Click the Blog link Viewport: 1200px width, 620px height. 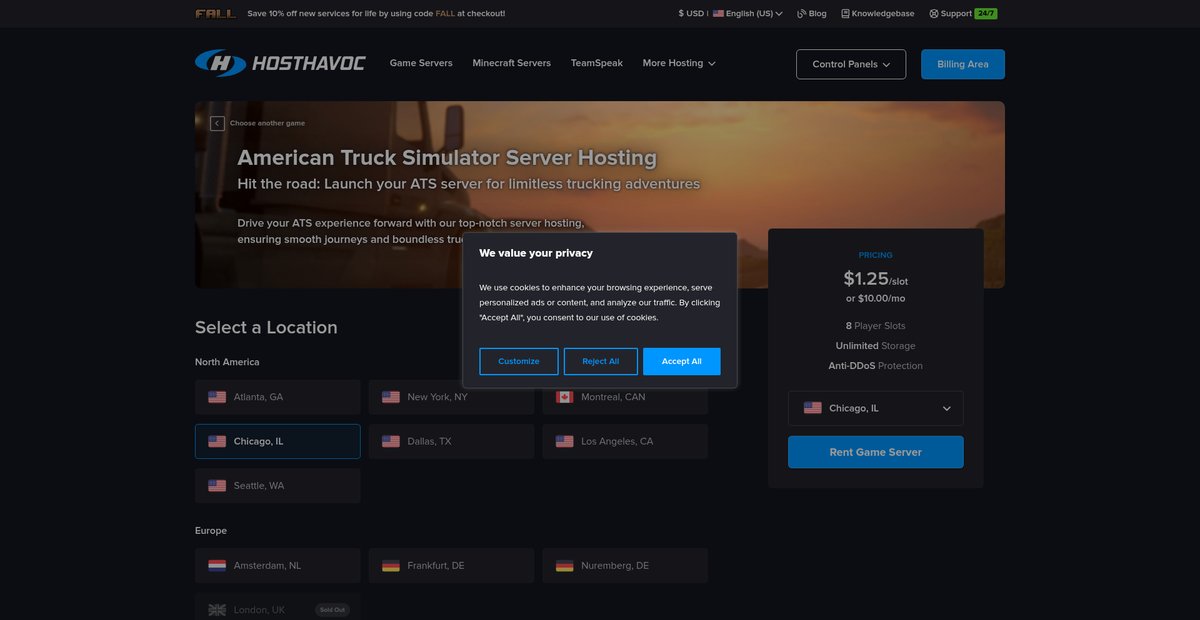coord(812,14)
